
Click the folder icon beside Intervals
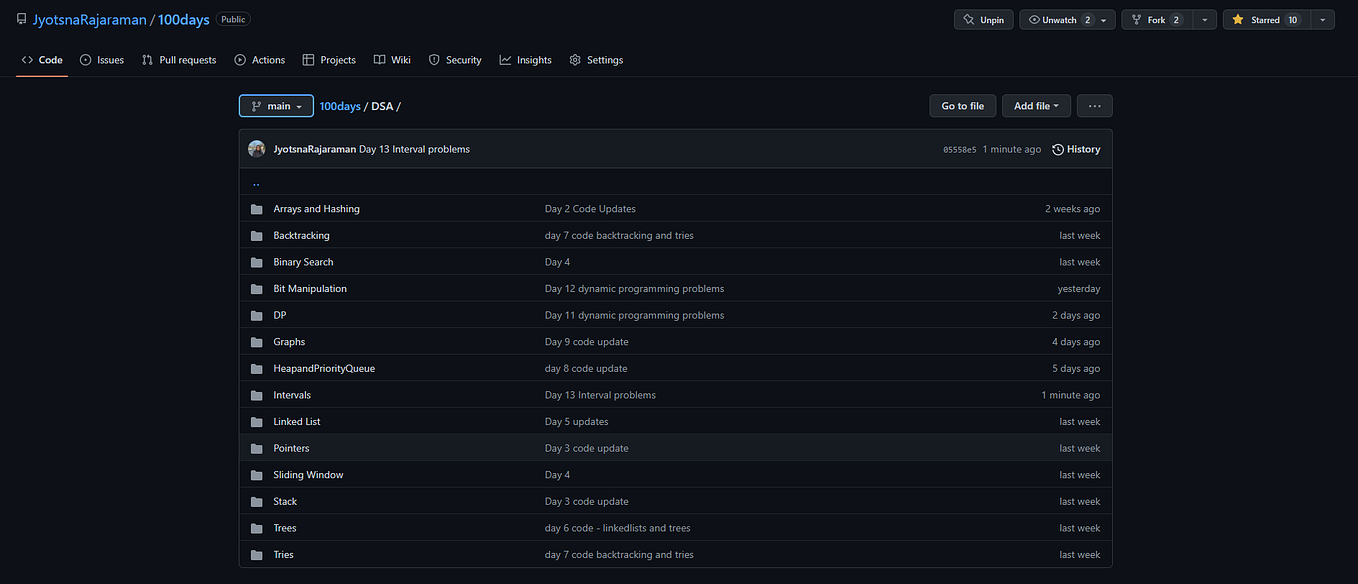(256, 394)
